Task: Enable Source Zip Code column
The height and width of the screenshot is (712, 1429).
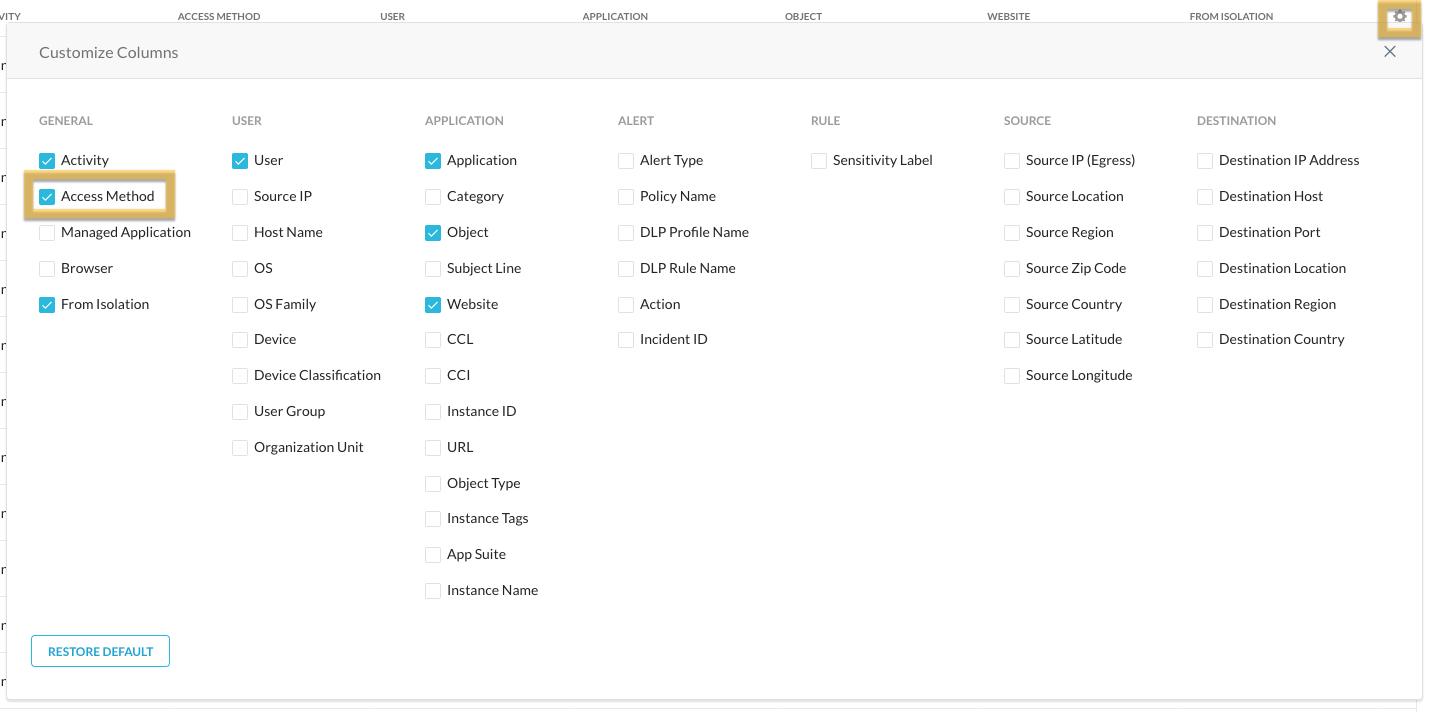Action: [1012, 269]
